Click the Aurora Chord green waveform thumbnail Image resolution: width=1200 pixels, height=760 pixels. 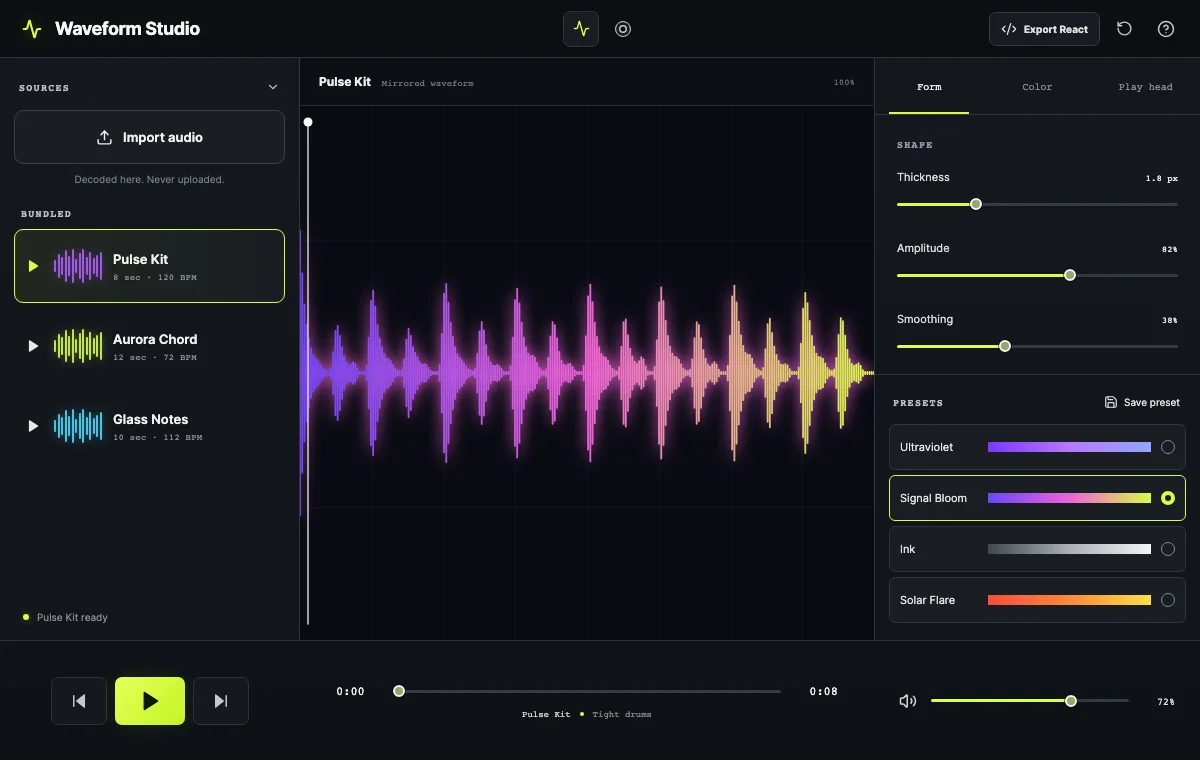pyautogui.click(x=78, y=346)
